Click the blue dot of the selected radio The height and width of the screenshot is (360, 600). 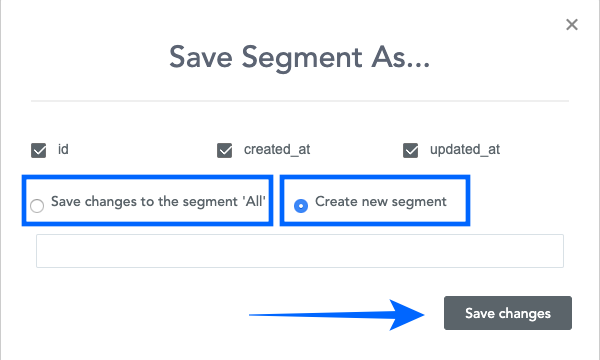pos(301,206)
